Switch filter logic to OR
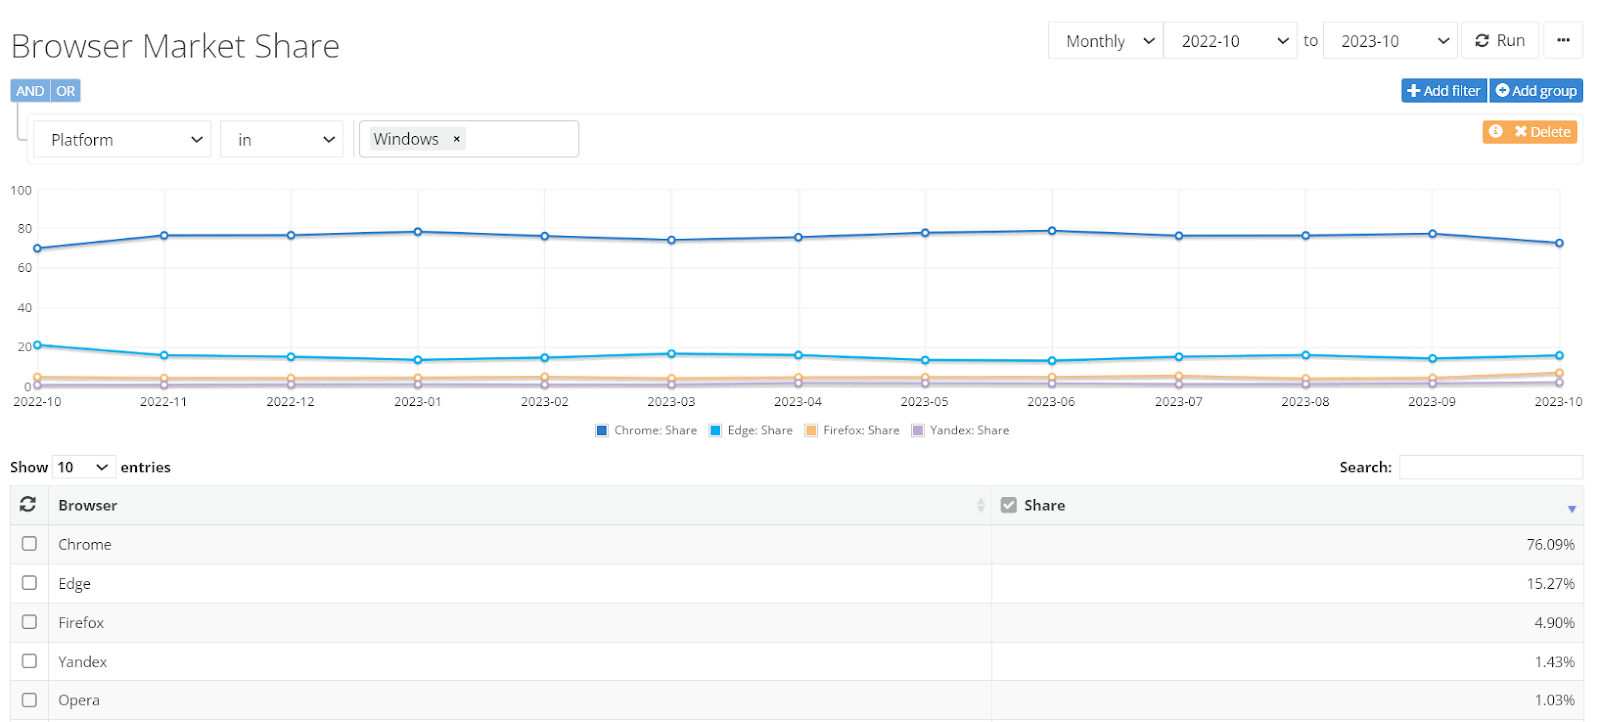Viewport: 1600px width, 722px height. coord(65,91)
